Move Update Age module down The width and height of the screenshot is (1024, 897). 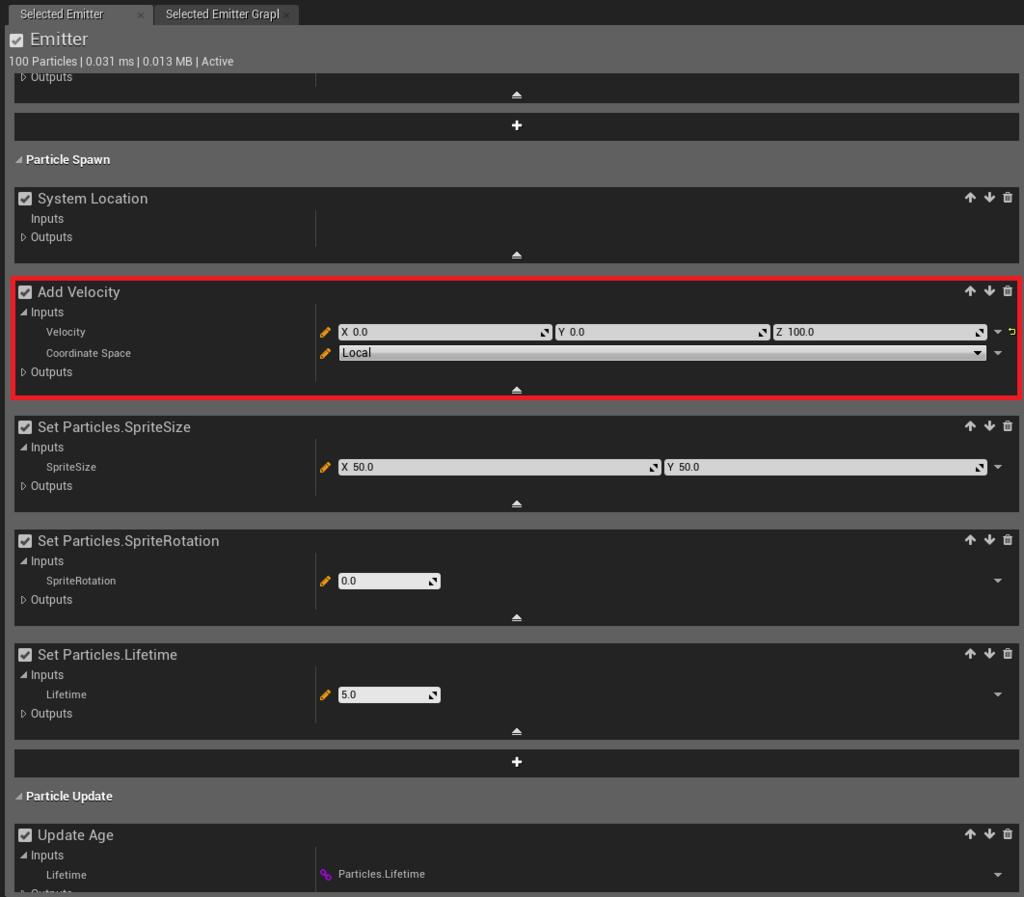point(989,834)
